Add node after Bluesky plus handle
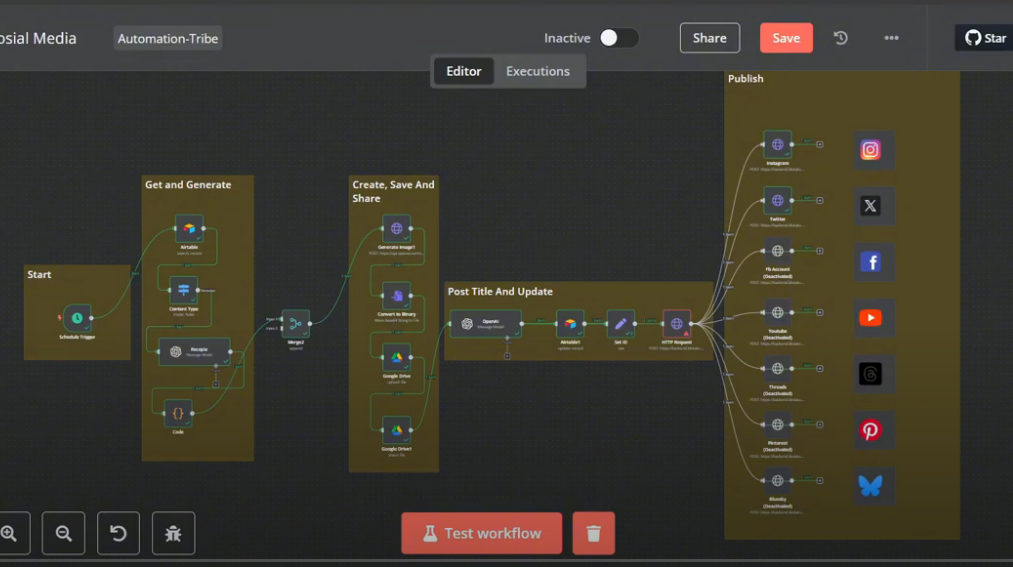 pos(820,480)
